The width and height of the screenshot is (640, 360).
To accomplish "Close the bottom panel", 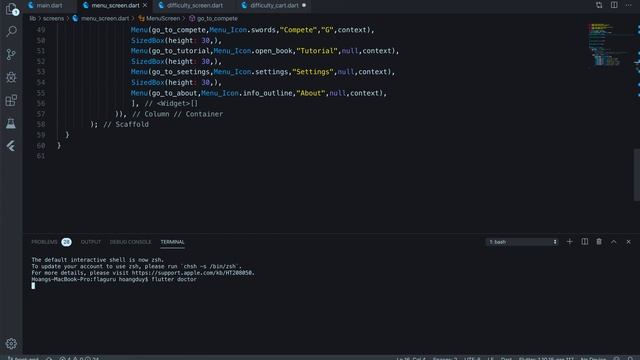I will click(x=629, y=242).
